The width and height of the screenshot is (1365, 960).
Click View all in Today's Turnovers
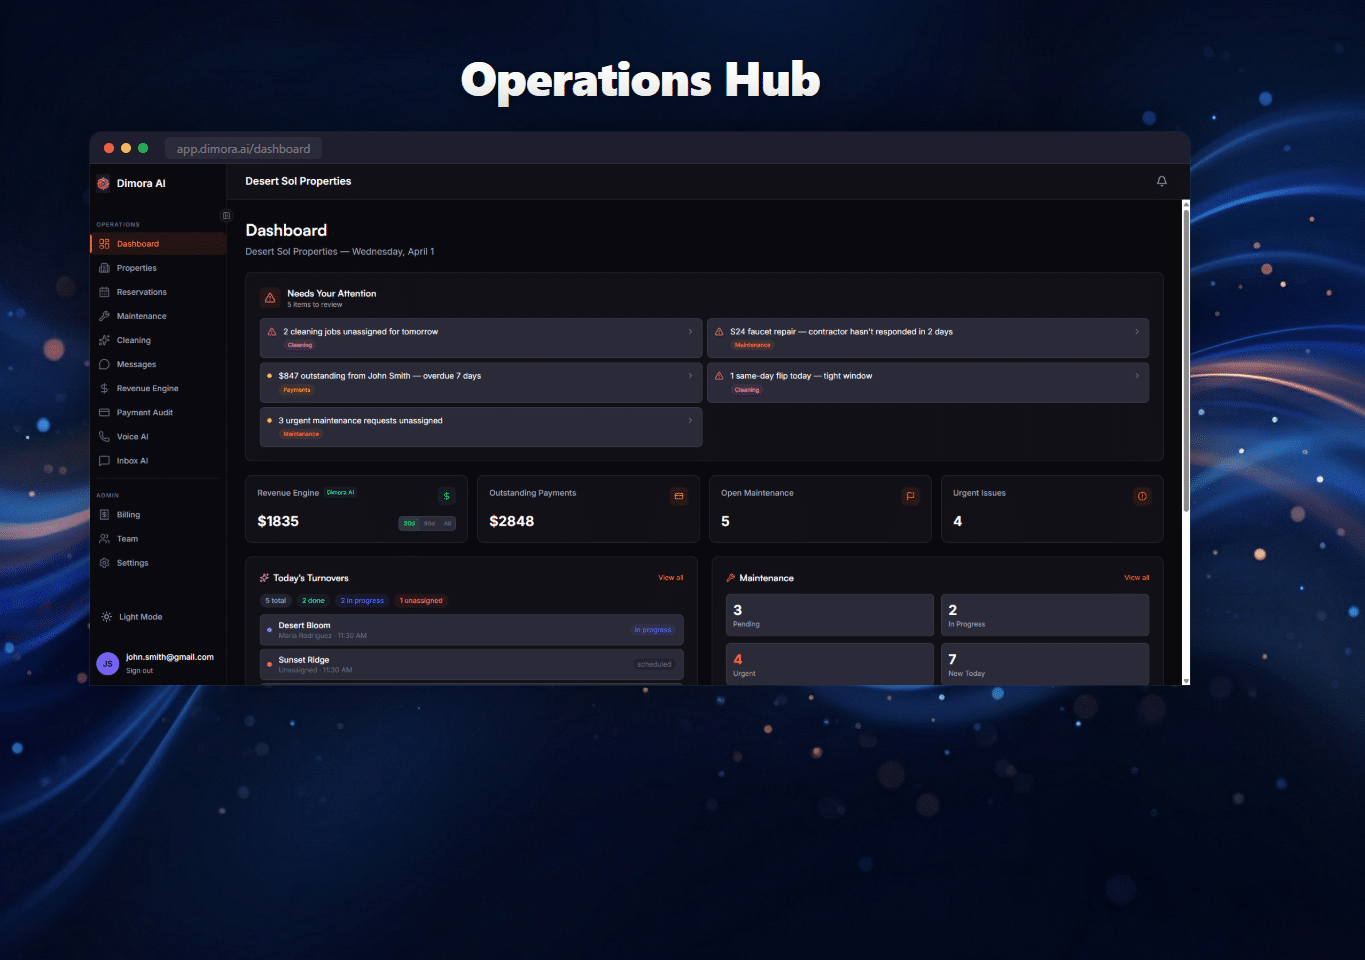pos(670,578)
